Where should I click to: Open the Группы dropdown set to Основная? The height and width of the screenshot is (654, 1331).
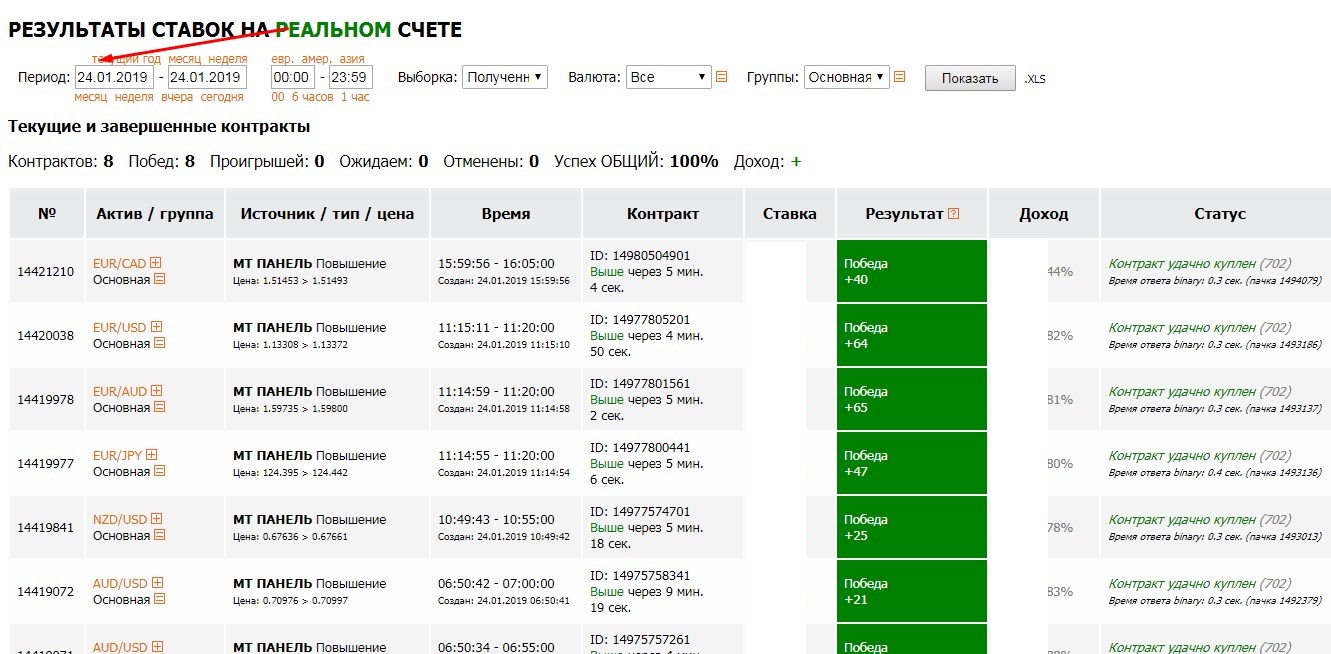coord(846,77)
